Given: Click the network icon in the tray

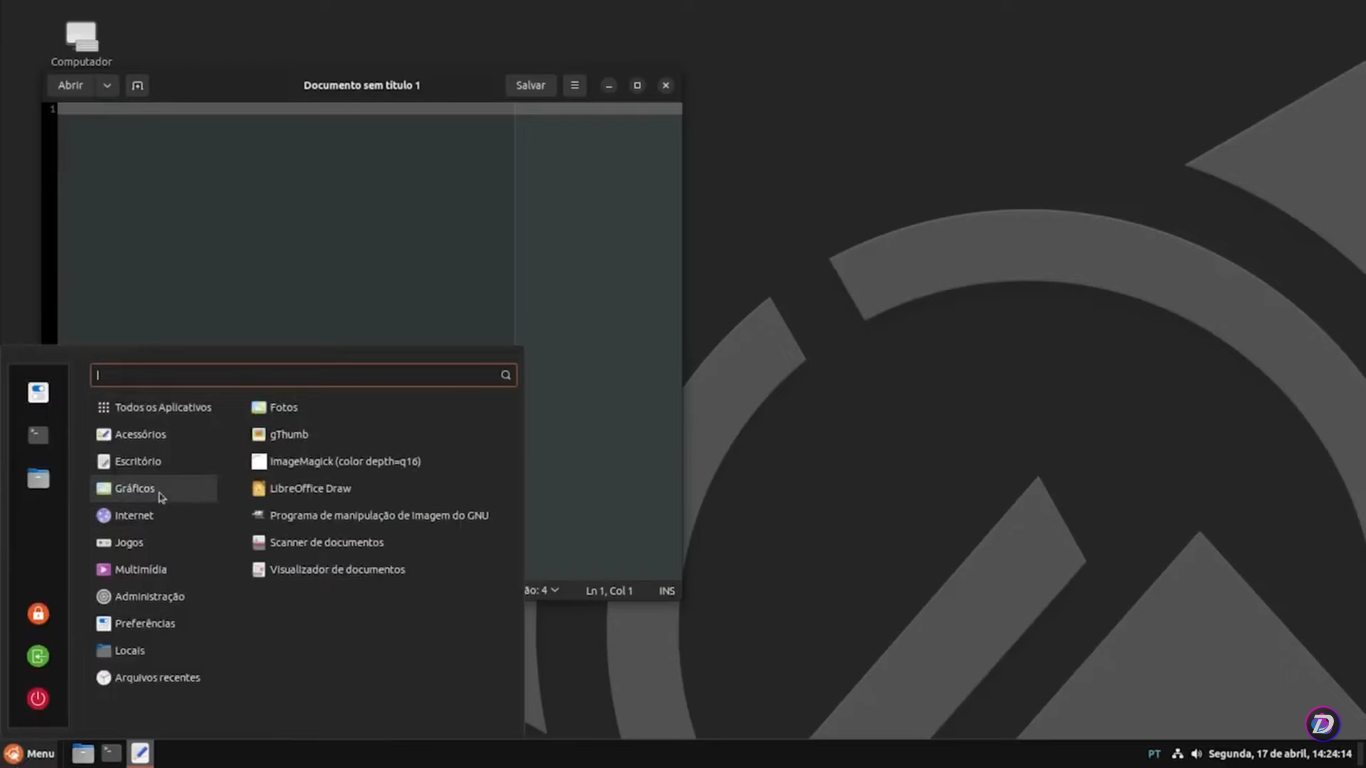Looking at the screenshot, I should coord(1176,753).
